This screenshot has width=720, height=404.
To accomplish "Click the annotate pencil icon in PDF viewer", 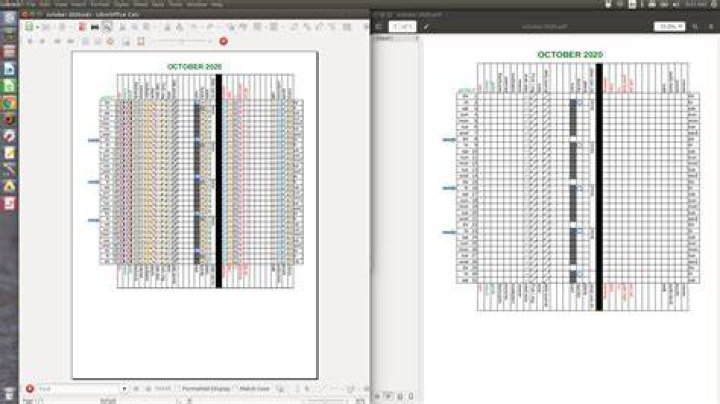I will click(426, 27).
